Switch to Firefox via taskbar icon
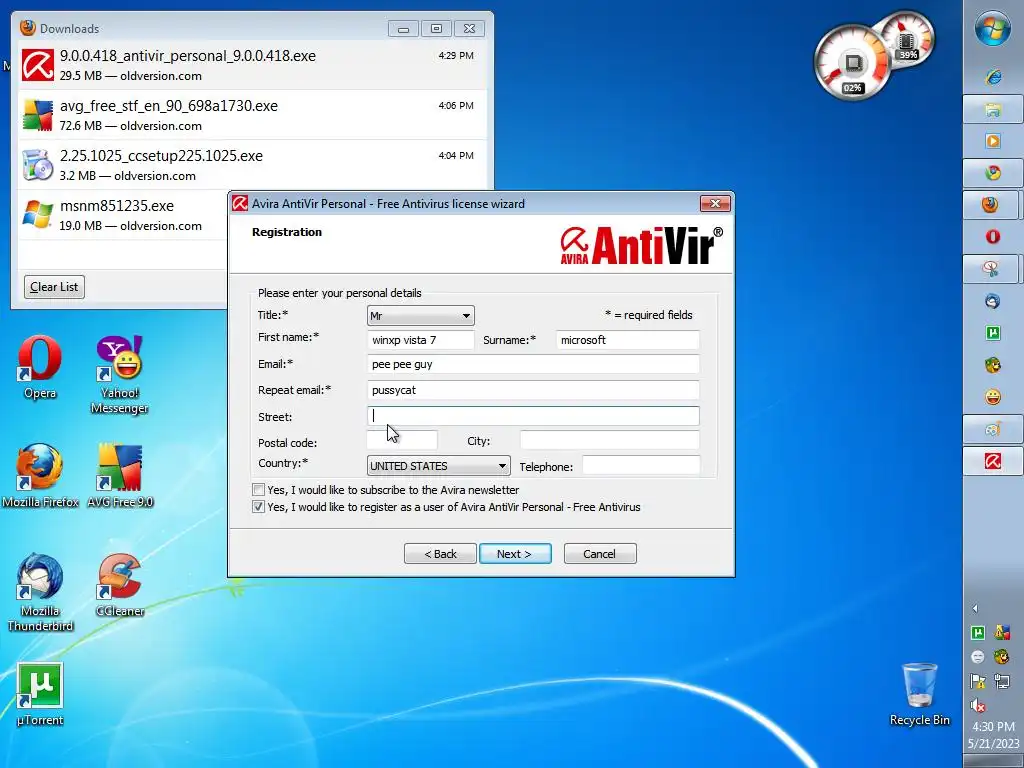The width and height of the screenshot is (1024, 768). pyautogui.click(x=990, y=205)
